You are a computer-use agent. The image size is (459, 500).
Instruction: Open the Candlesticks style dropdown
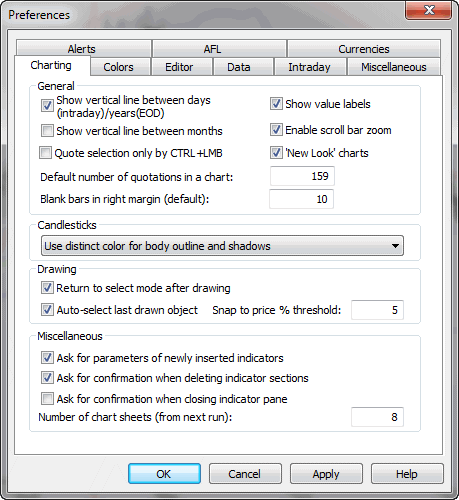[x=222, y=246]
